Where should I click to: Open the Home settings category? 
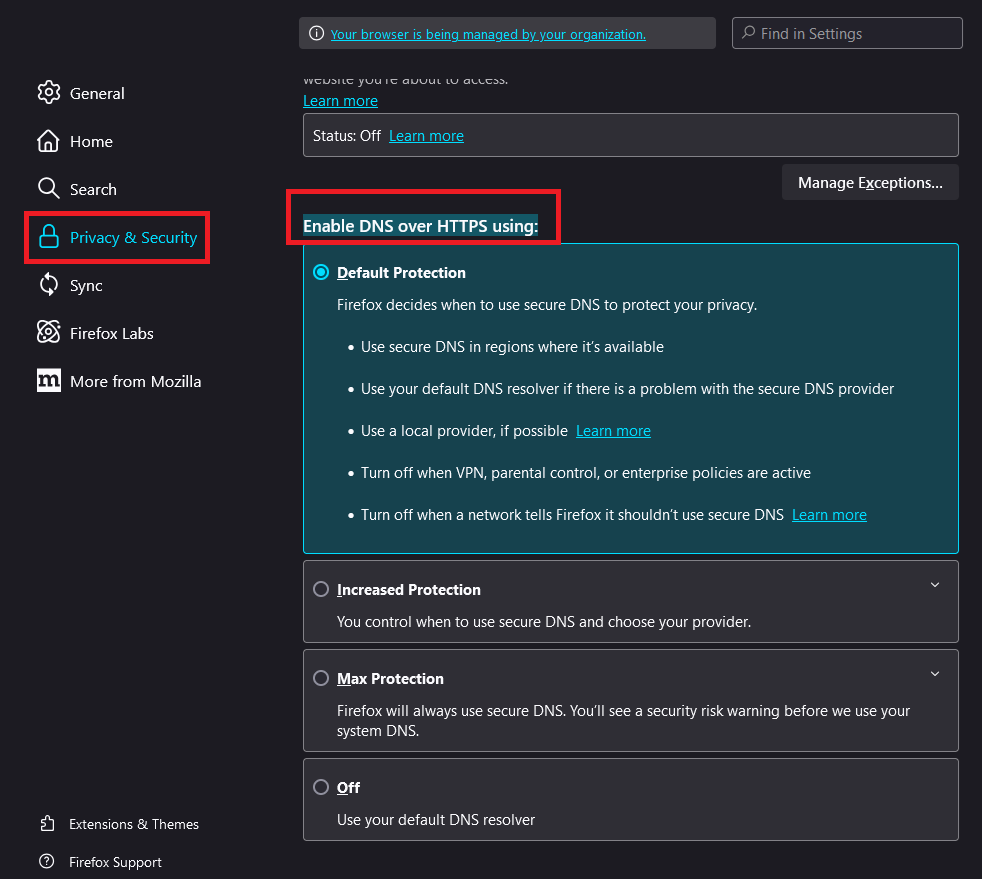point(91,141)
